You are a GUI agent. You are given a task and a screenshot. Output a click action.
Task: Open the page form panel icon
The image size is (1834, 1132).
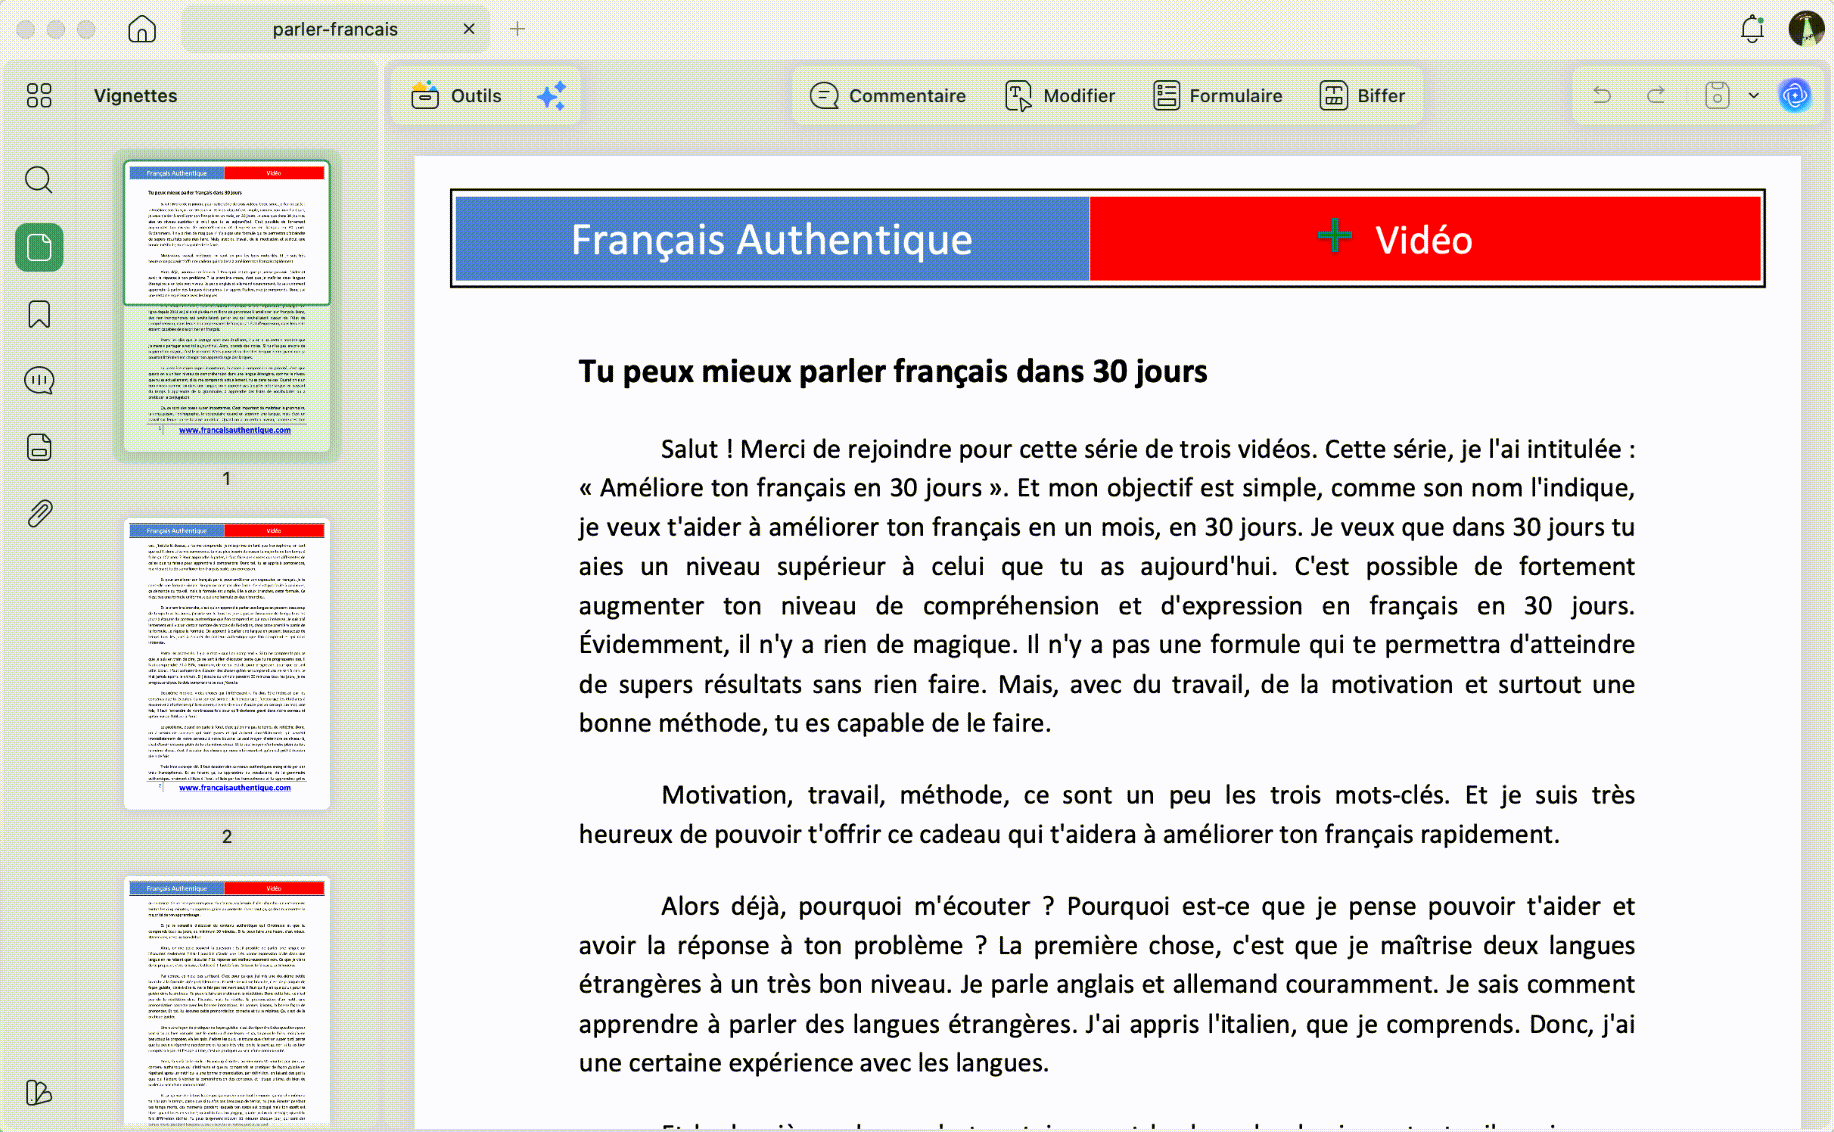(x=39, y=447)
